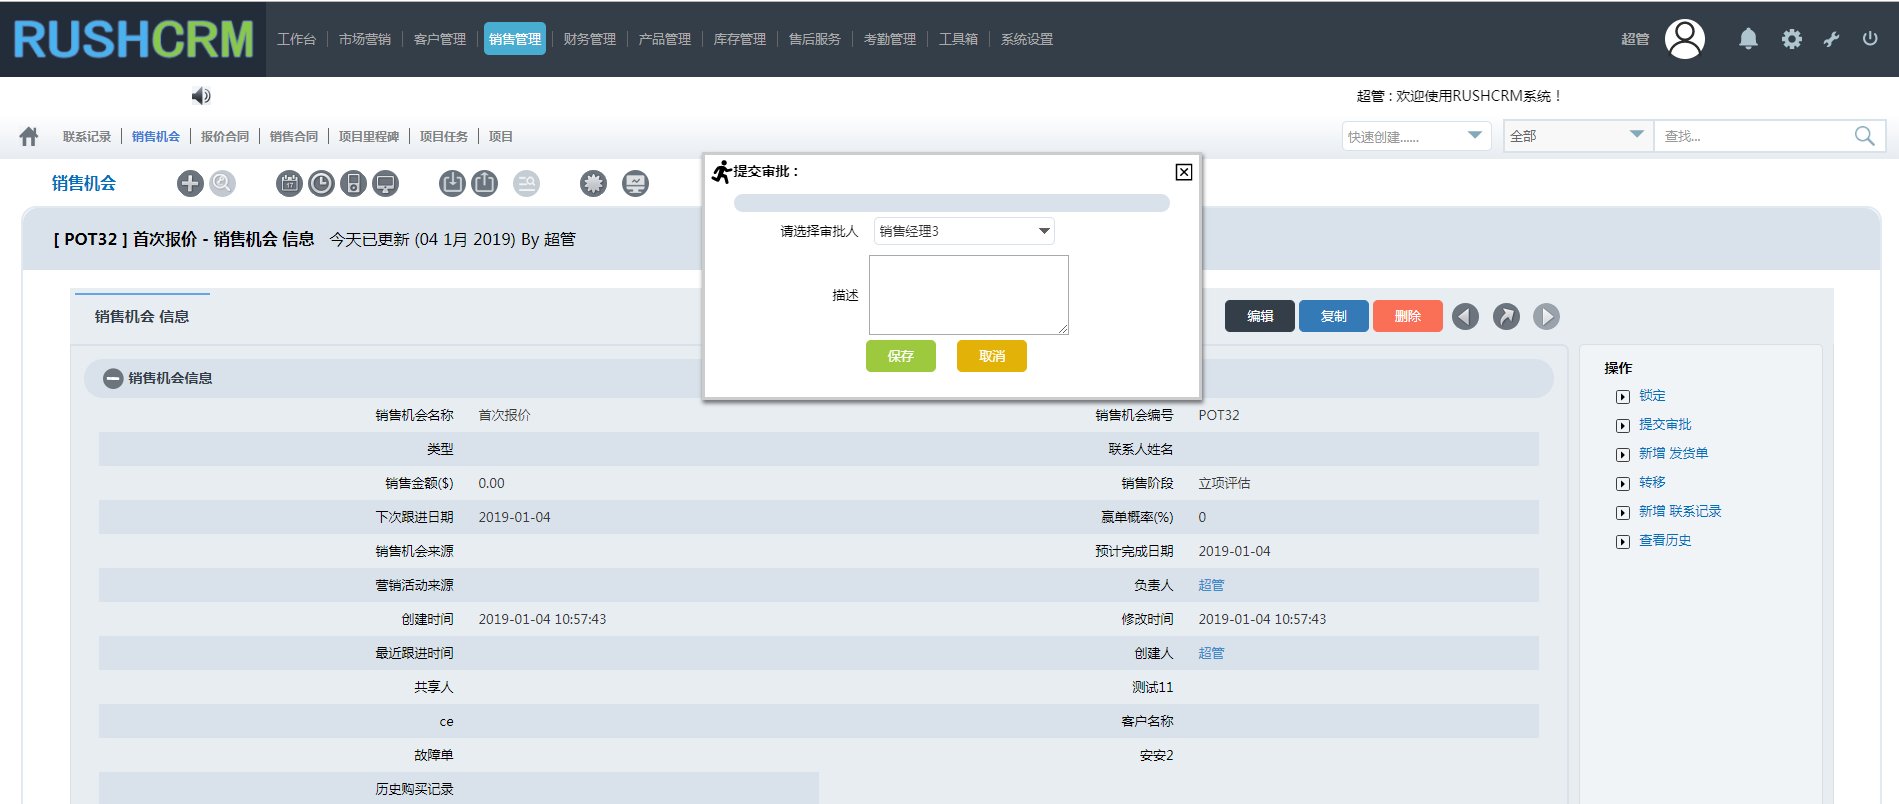Switch to the 报价合同 tab
Screen dimensions: 1899x804
[x=224, y=136]
